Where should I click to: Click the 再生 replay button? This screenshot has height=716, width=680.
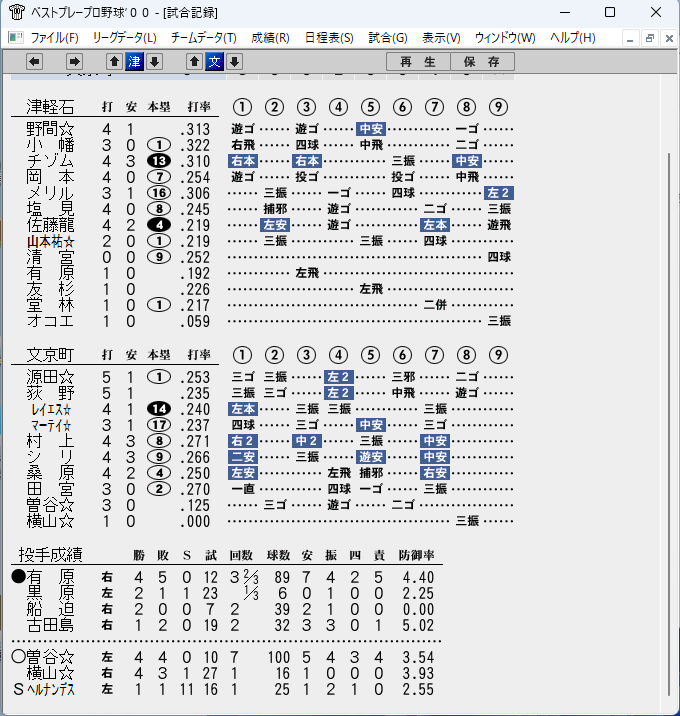point(418,62)
